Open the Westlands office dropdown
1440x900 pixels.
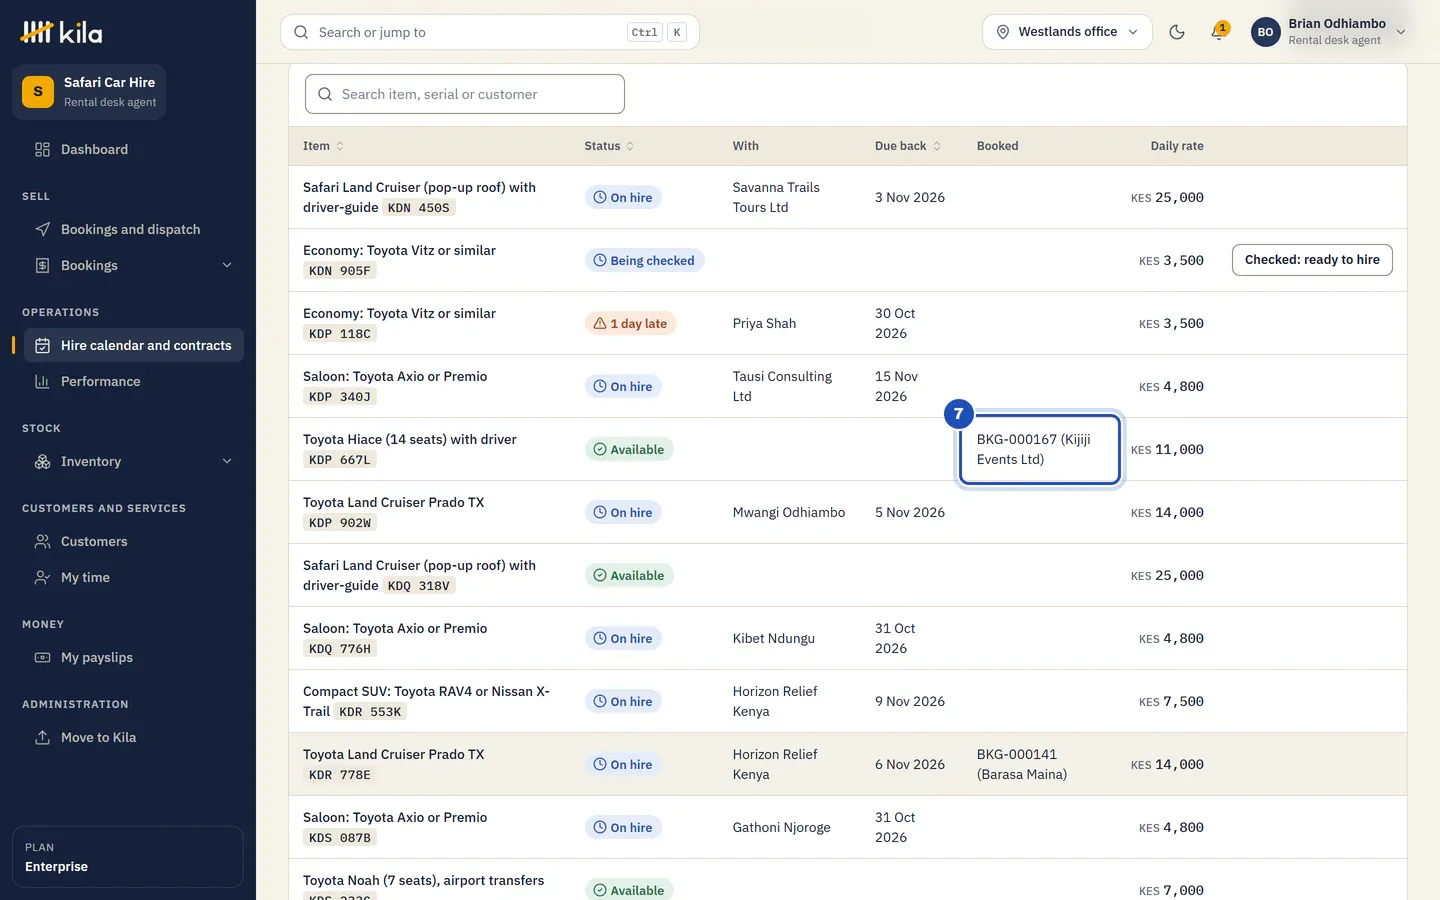click(1067, 32)
